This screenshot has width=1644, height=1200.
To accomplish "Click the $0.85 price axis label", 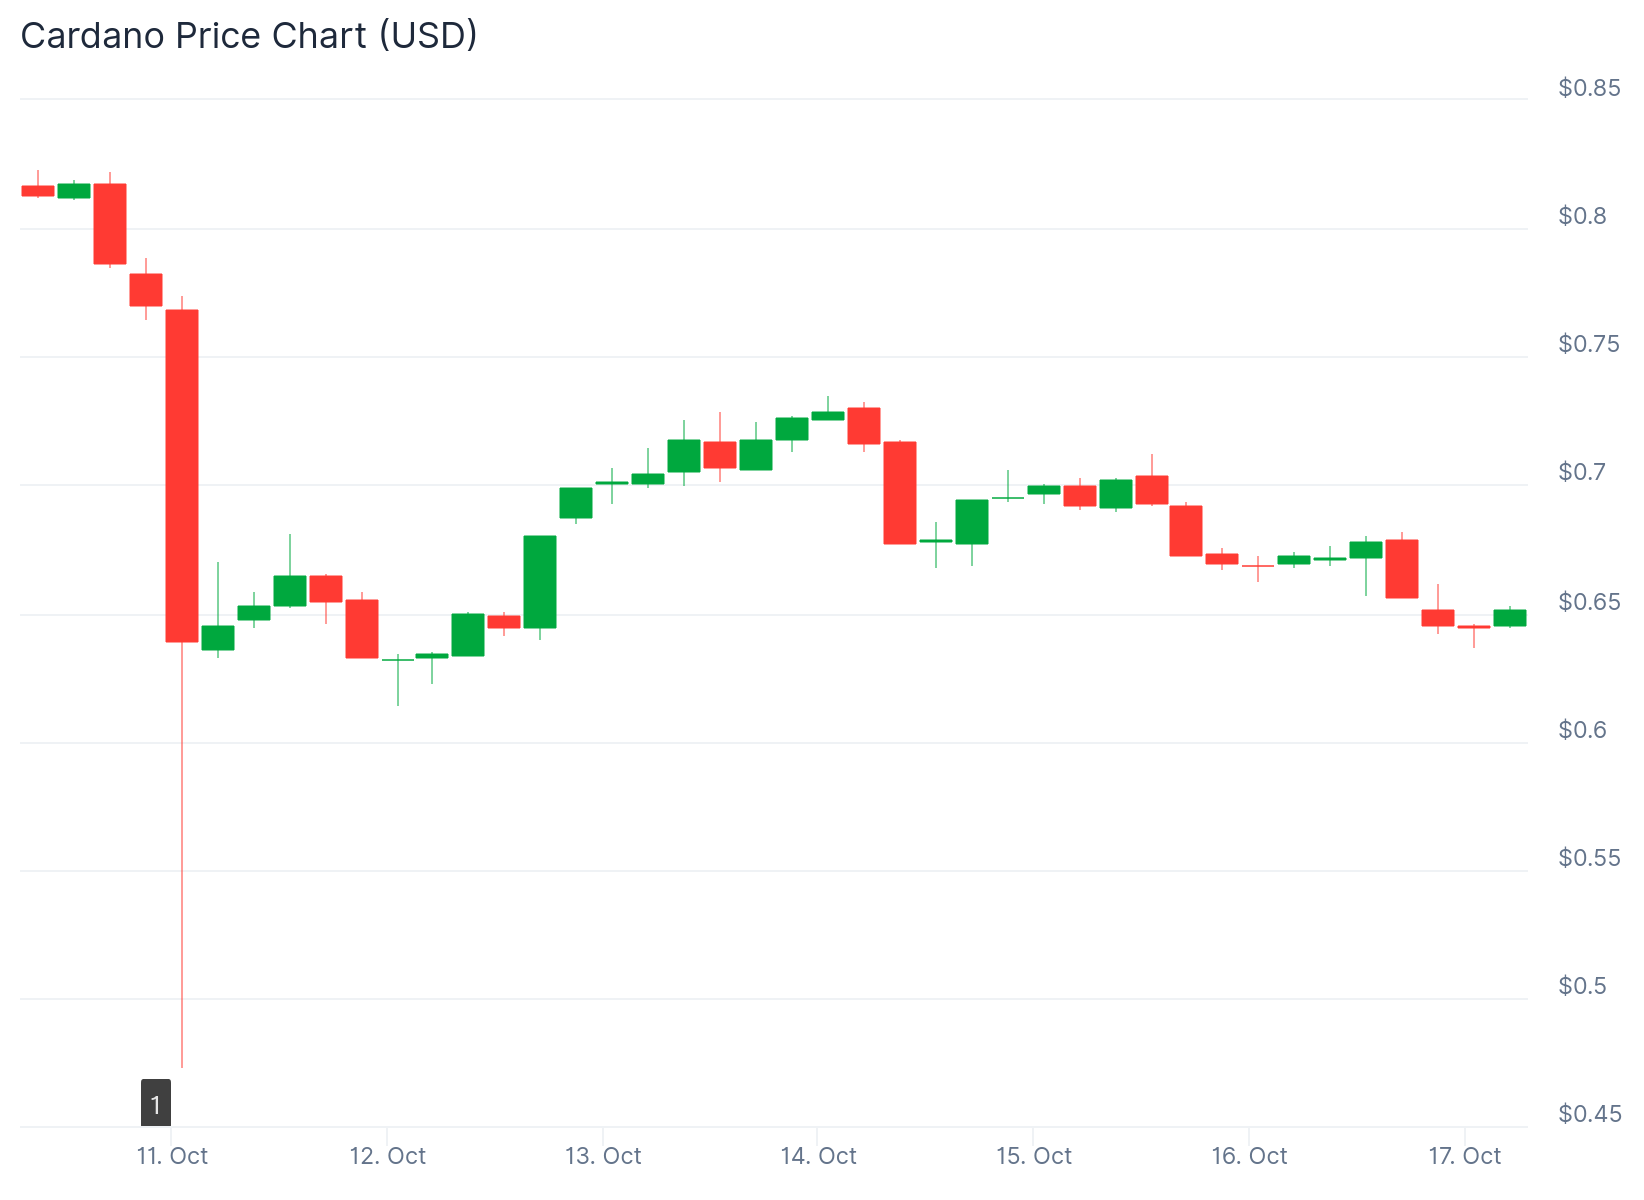I will tap(1589, 88).
